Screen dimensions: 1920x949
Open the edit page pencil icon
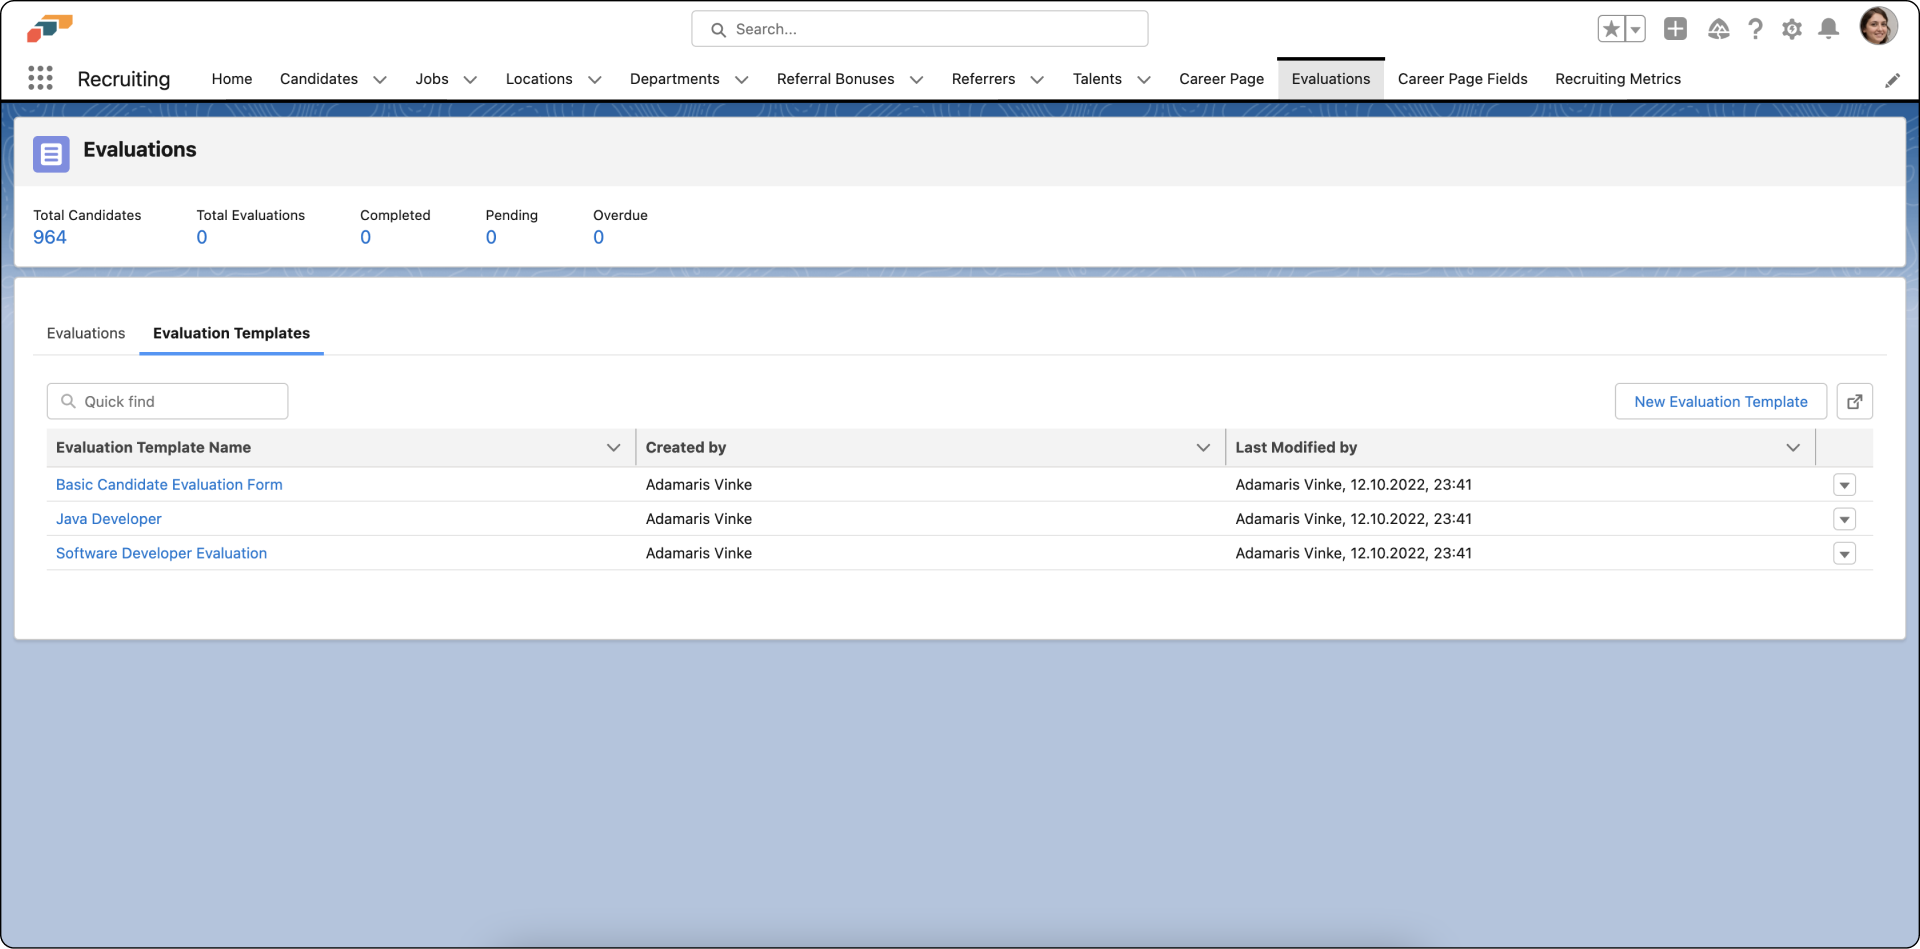pyautogui.click(x=1893, y=80)
